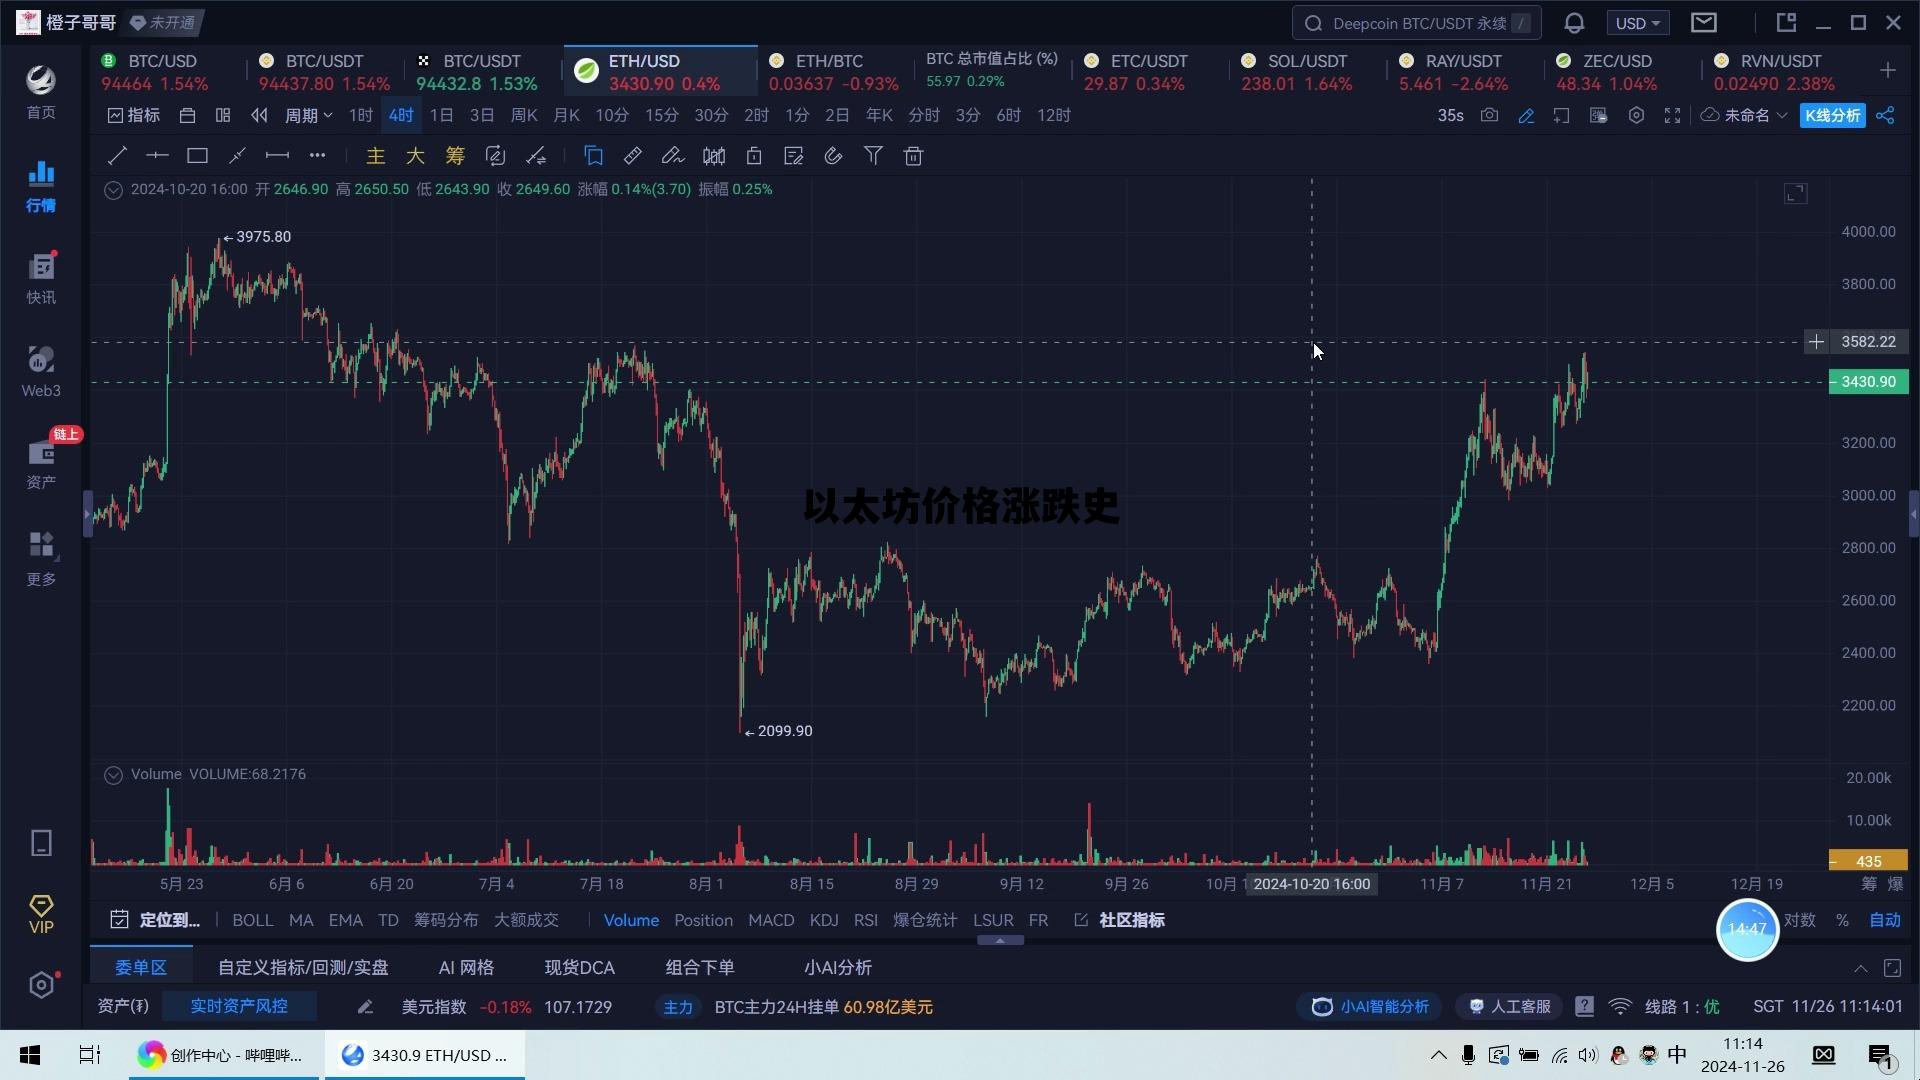
Task: Click the candlestick pattern tool icon
Action: point(714,156)
